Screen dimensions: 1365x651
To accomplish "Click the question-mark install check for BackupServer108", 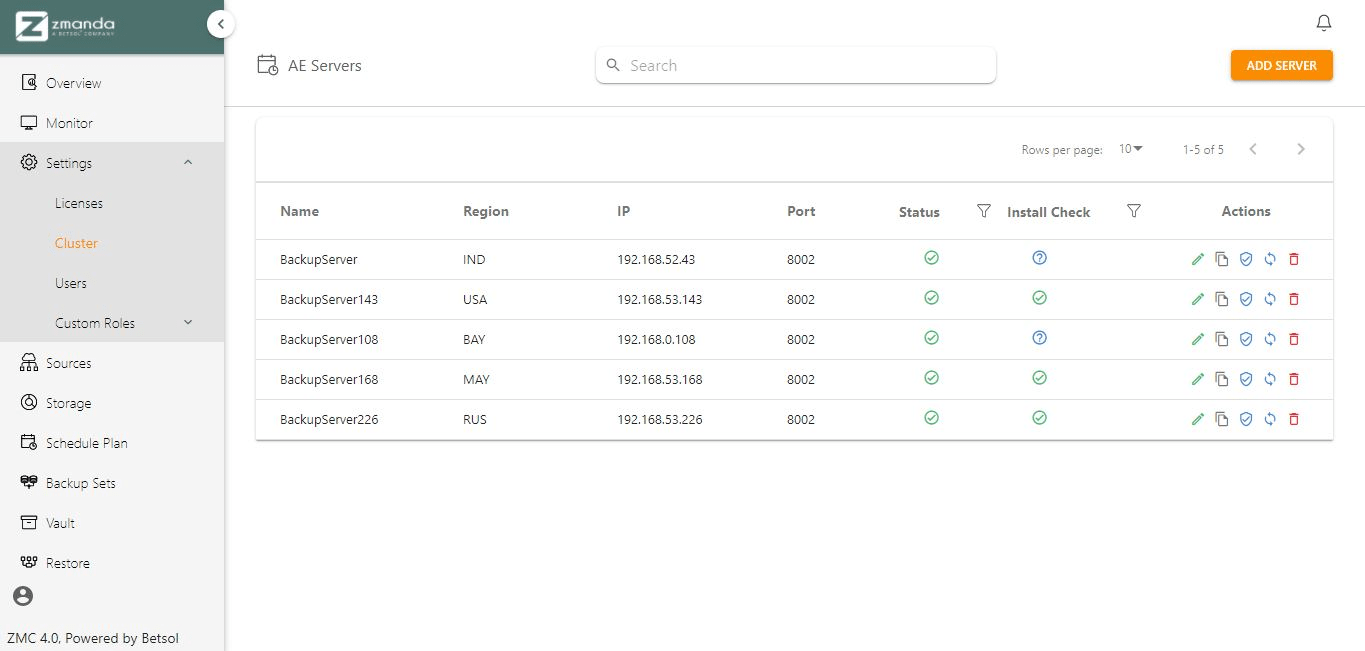I will click(1039, 338).
